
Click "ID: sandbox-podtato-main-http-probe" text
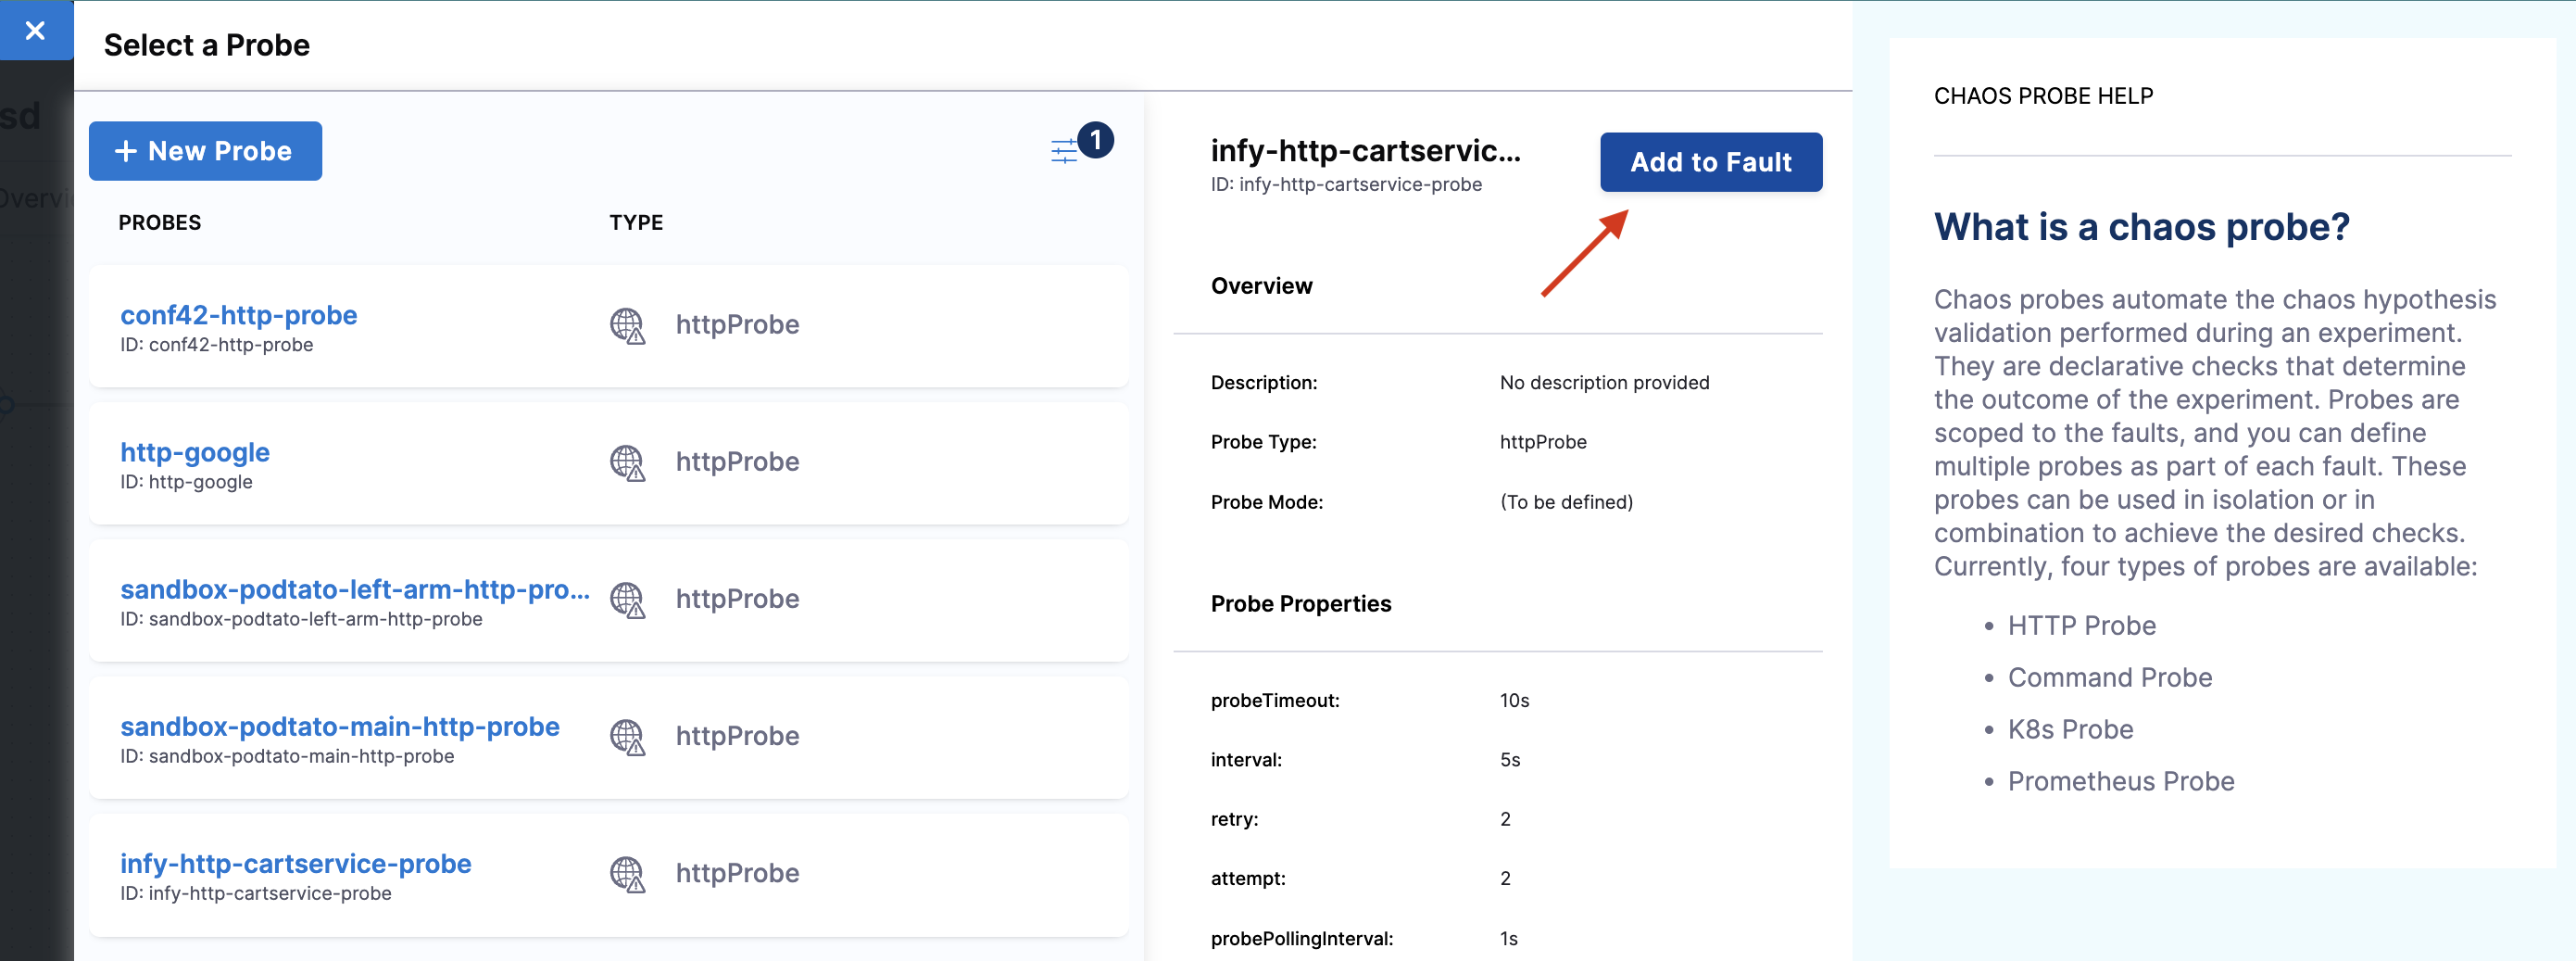287,756
